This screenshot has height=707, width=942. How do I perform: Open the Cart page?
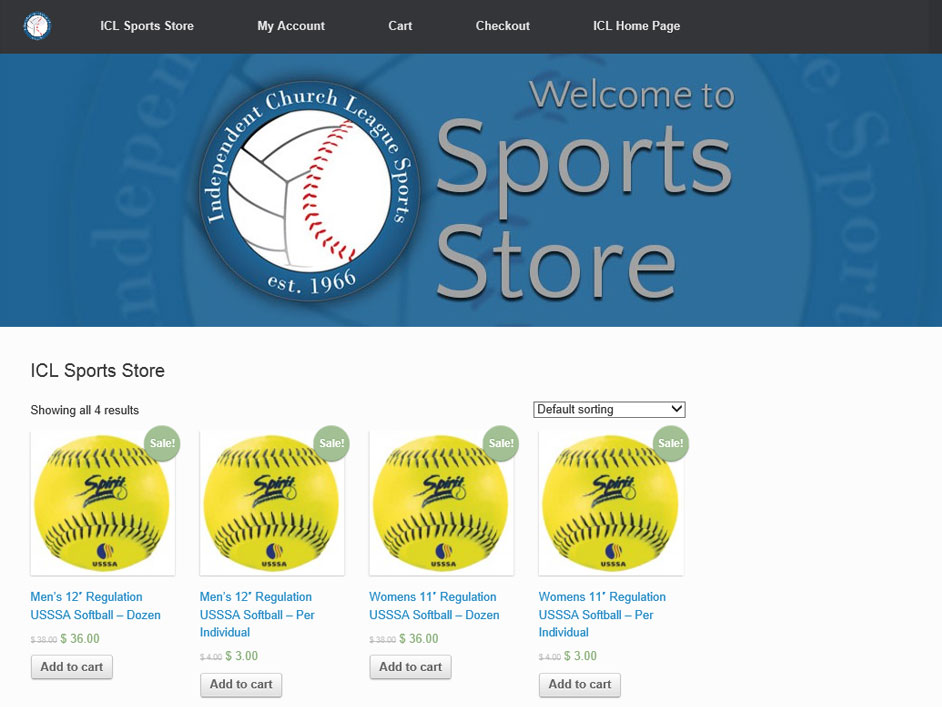click(400, 26)
